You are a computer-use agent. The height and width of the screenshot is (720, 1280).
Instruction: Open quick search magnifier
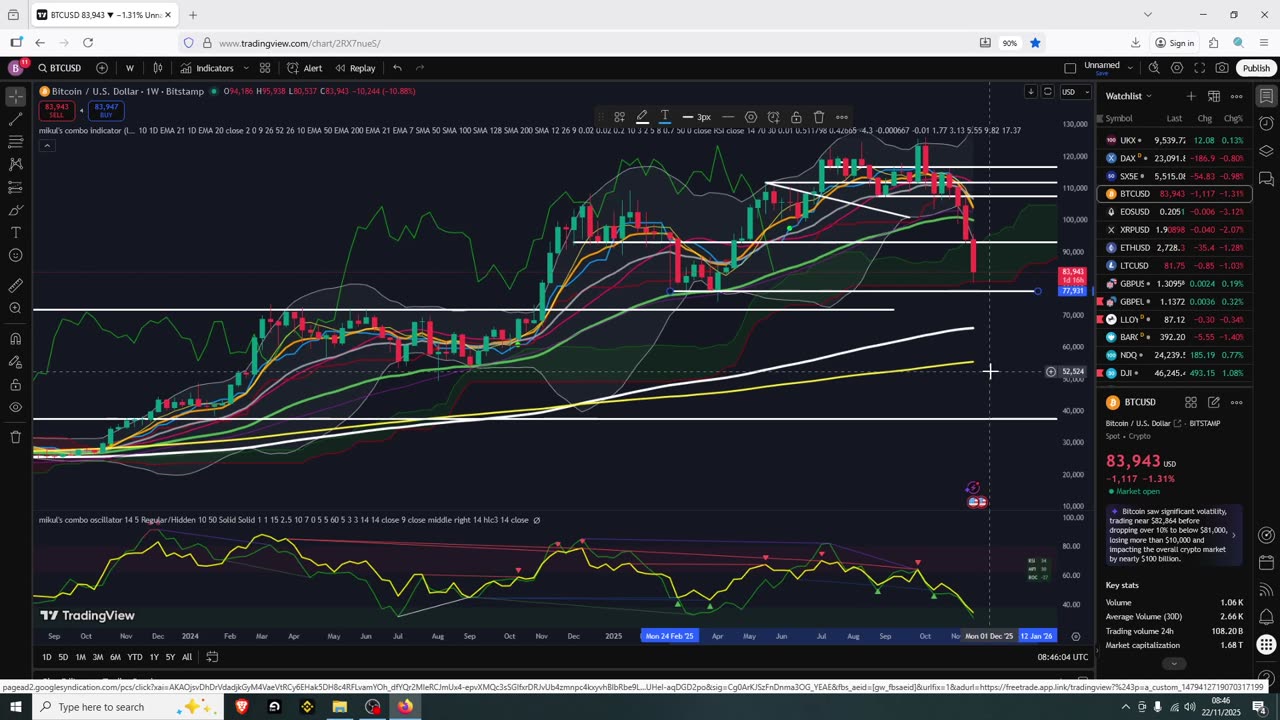coord(1154,68)
